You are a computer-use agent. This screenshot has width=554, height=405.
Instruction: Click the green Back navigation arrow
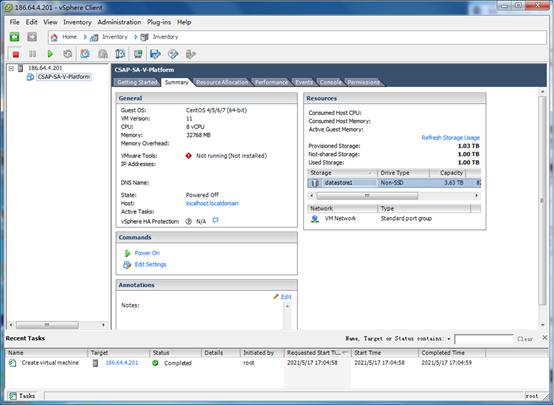[x=14, y=37]
